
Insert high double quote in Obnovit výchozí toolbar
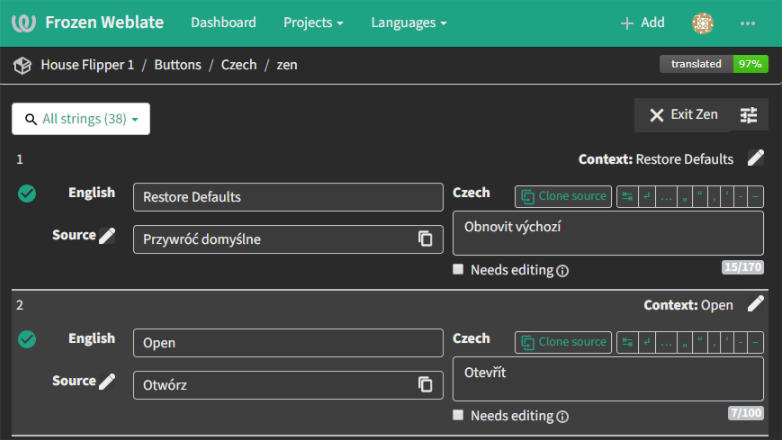700,197
